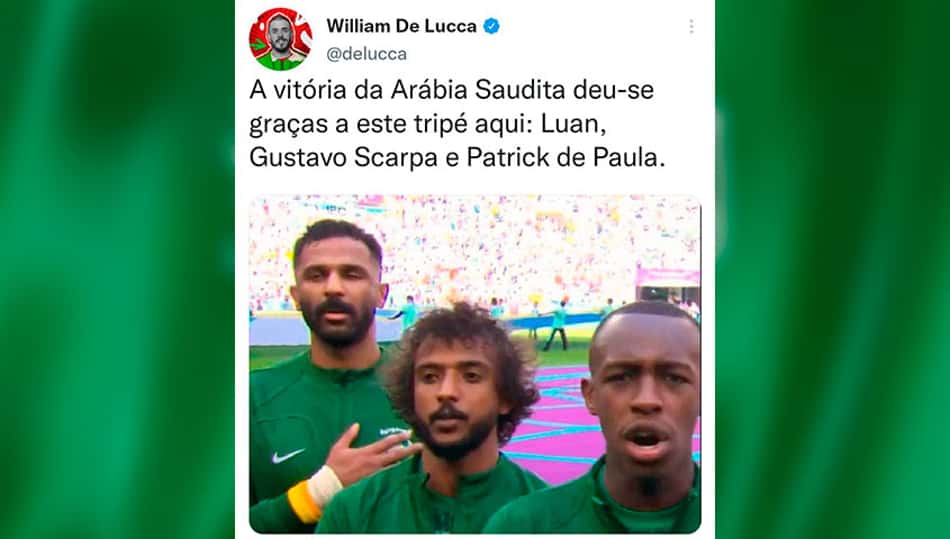Open the @delucca handle link
The height and width of the screenshot is (539, 950).
pyautogui.click(x=367, y=54)
